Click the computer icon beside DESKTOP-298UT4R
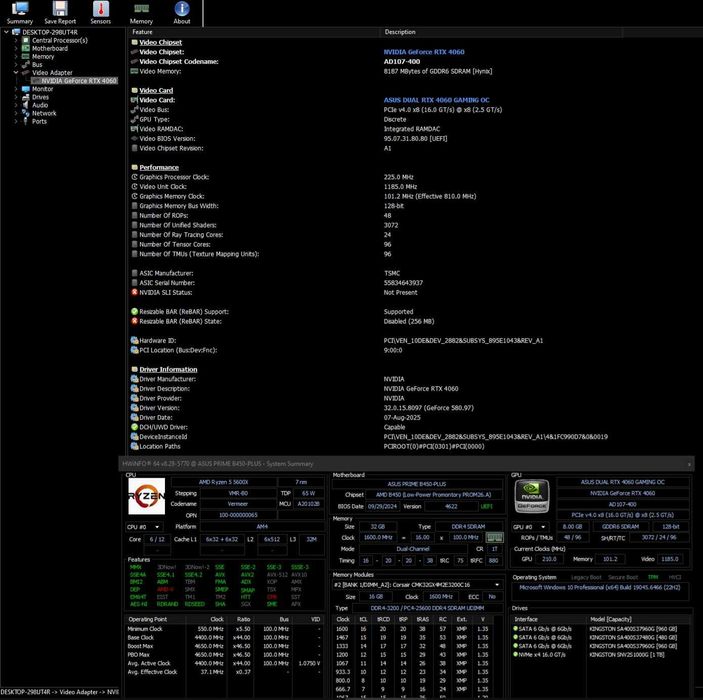This screenshot has height=700, width=703. pos(16,32)
